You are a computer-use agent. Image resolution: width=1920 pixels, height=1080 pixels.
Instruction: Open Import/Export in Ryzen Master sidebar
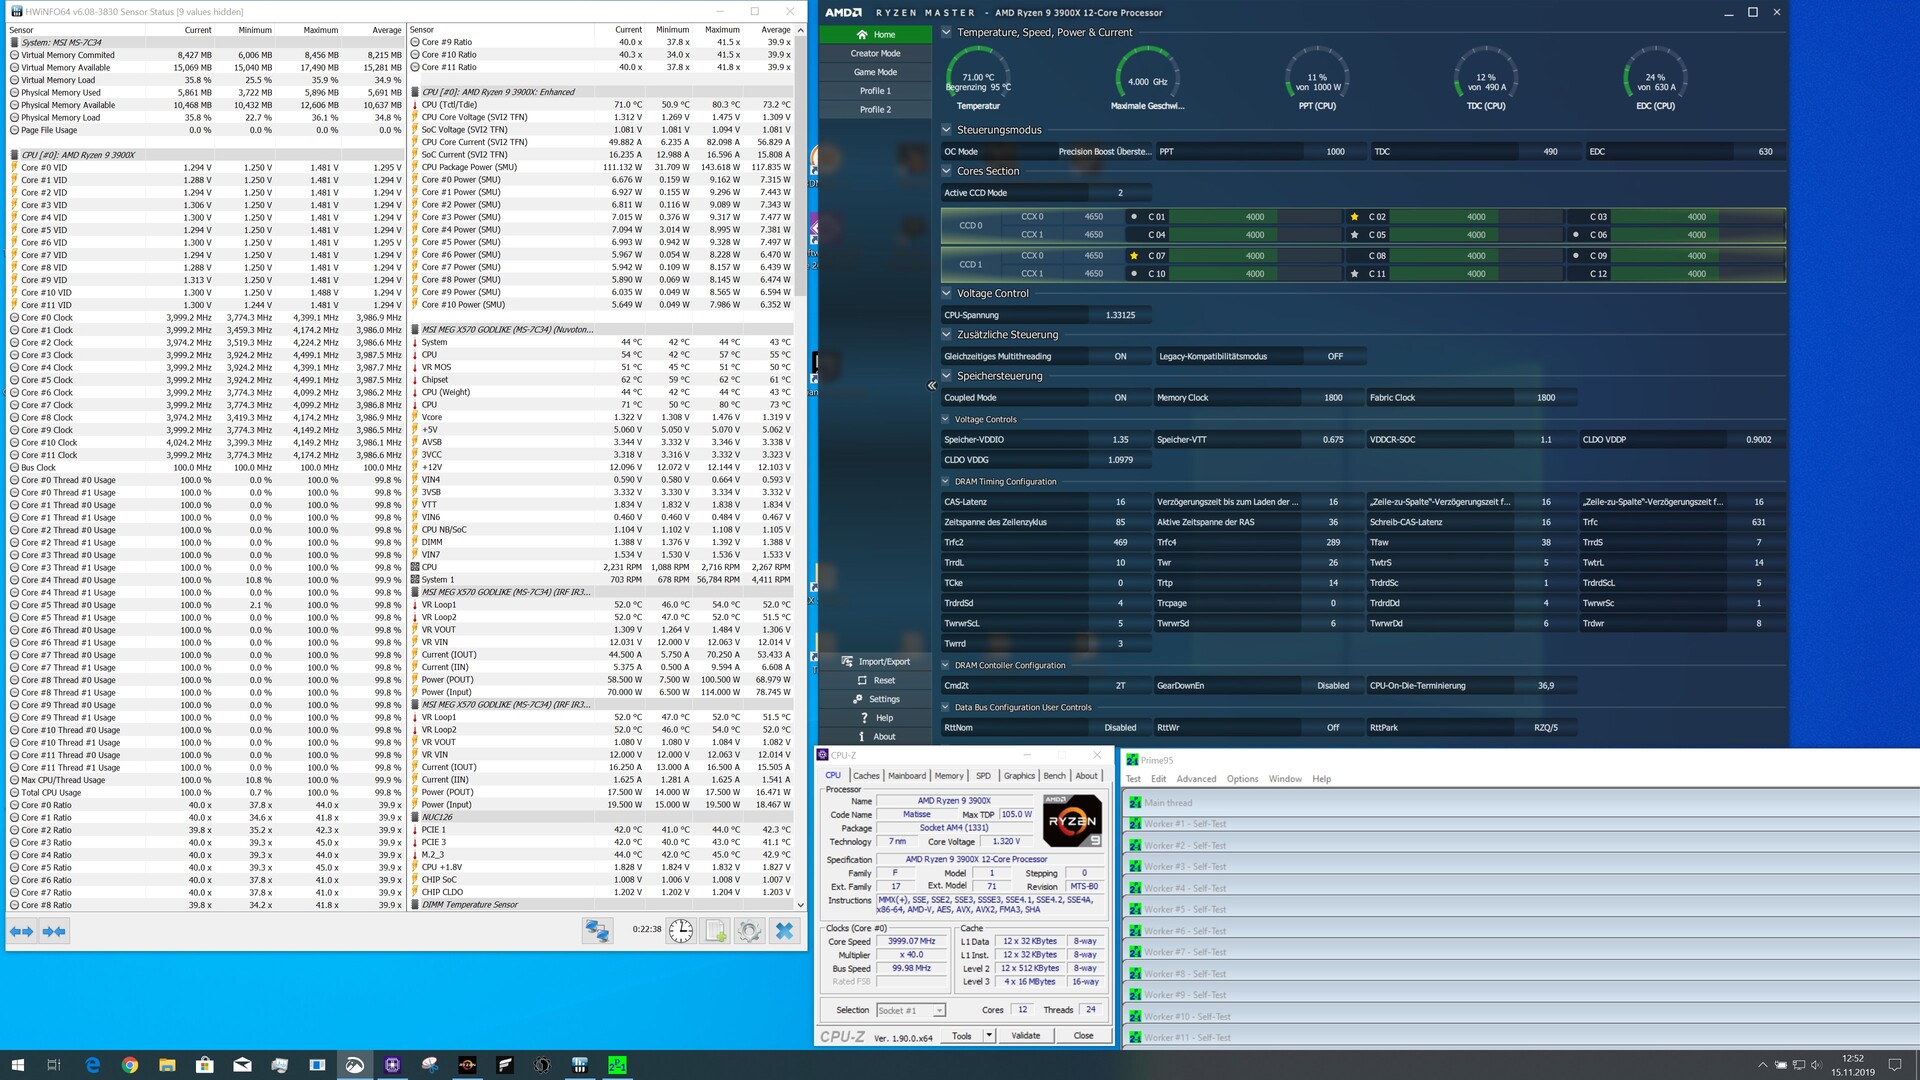(876, 661)
